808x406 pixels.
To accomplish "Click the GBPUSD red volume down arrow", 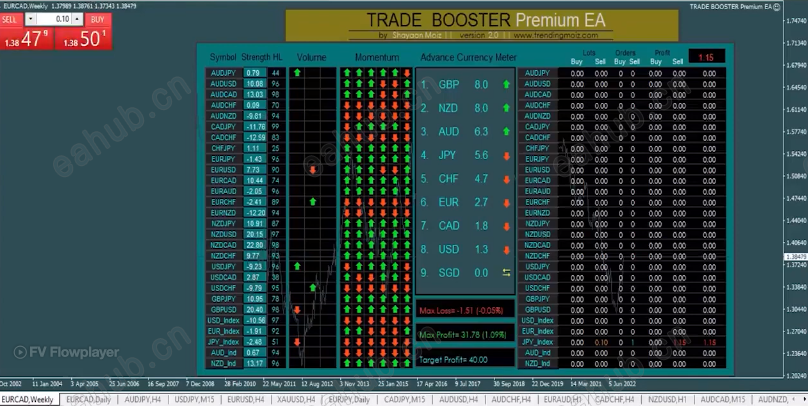I will [297, 310].
